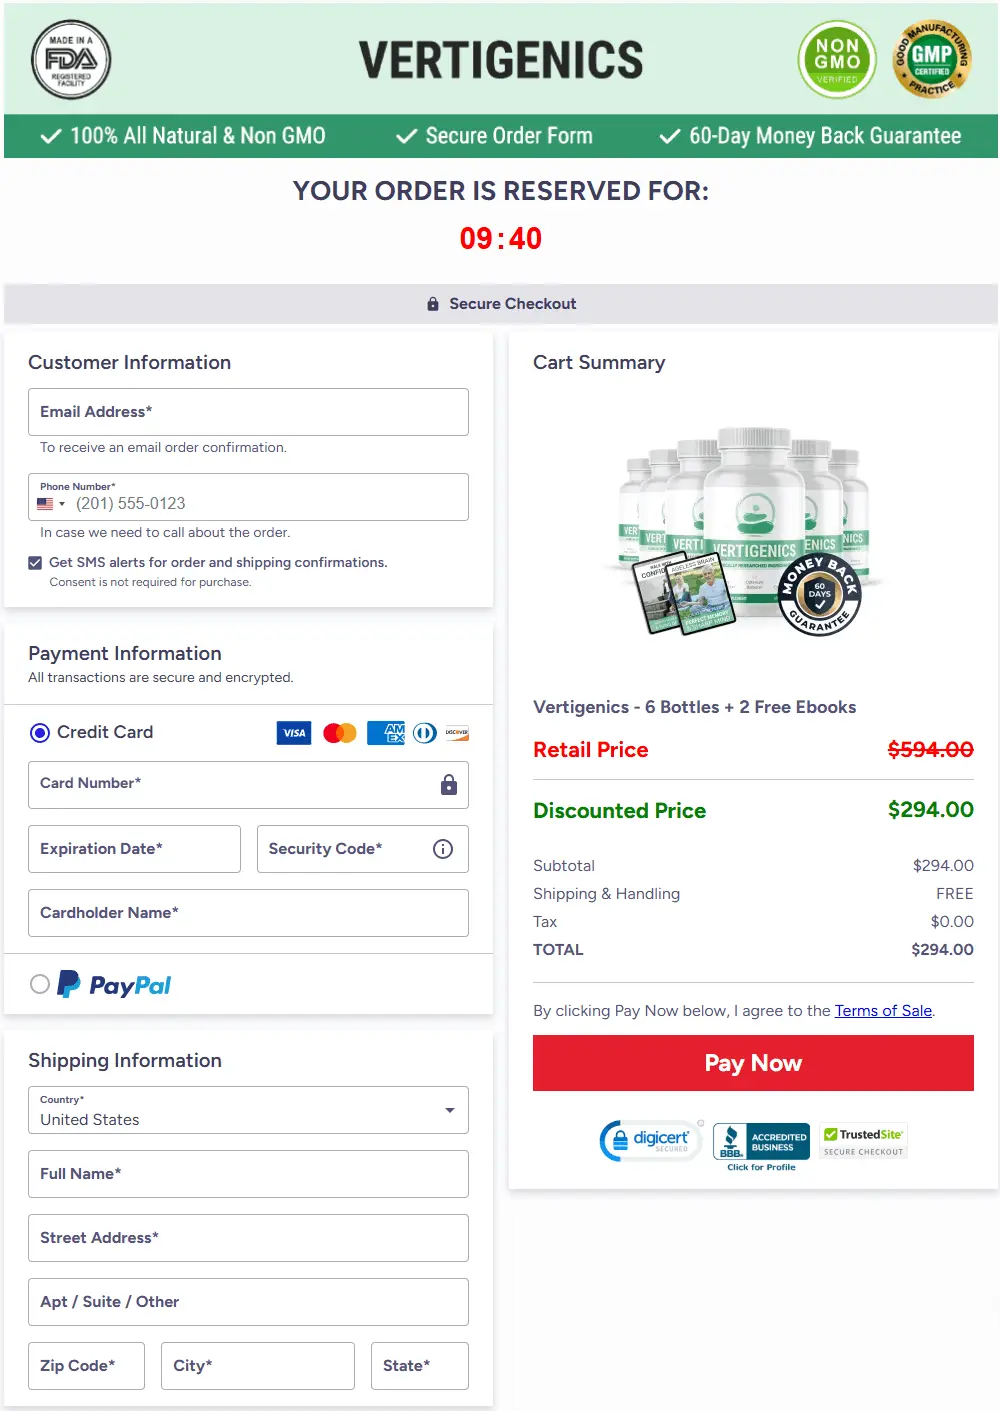Click the Visa card icon
The height and width of the screenshot is (1411, 1000).
(294, 733)
